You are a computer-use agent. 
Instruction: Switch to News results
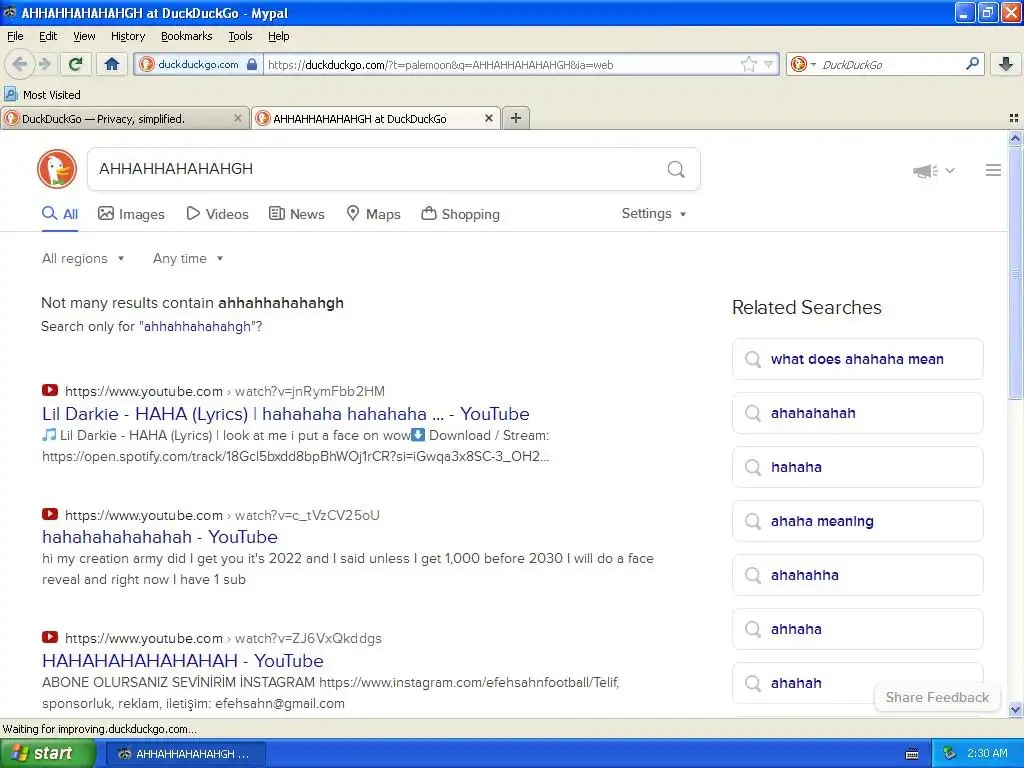point(296,214)
